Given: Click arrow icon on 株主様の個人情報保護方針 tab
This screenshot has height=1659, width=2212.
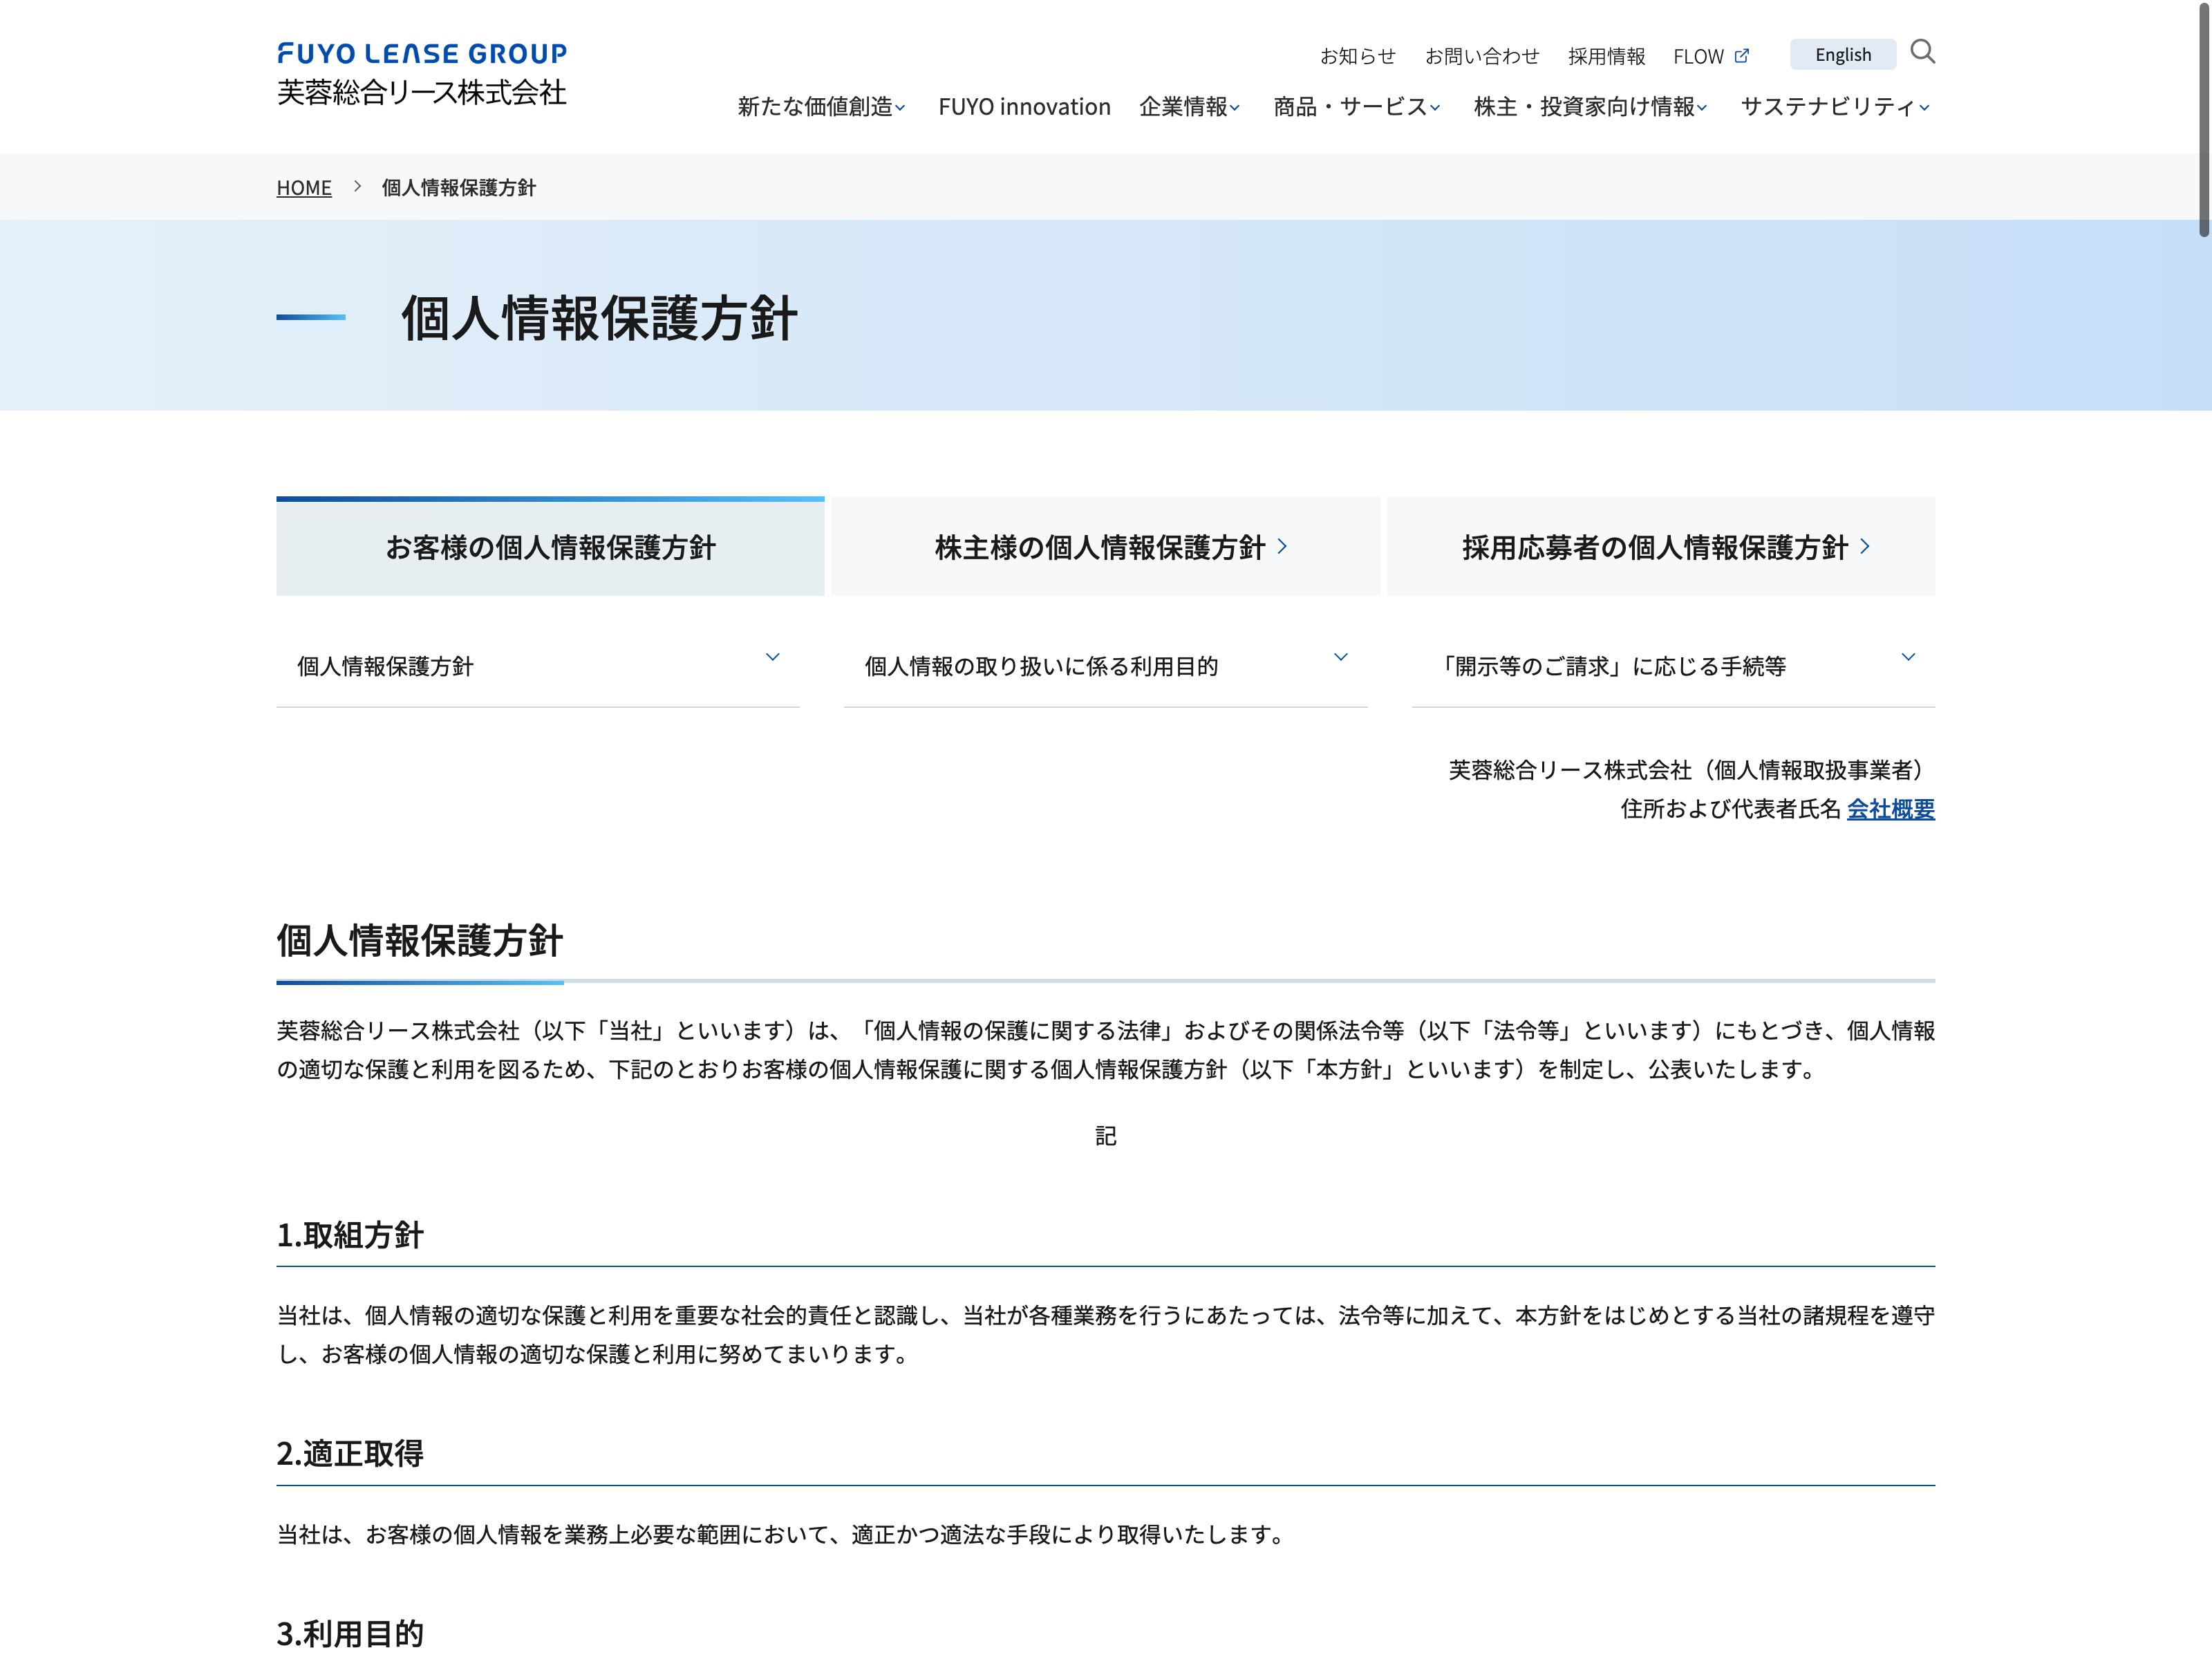Looking at the screenshot, I should point(1282,547).
